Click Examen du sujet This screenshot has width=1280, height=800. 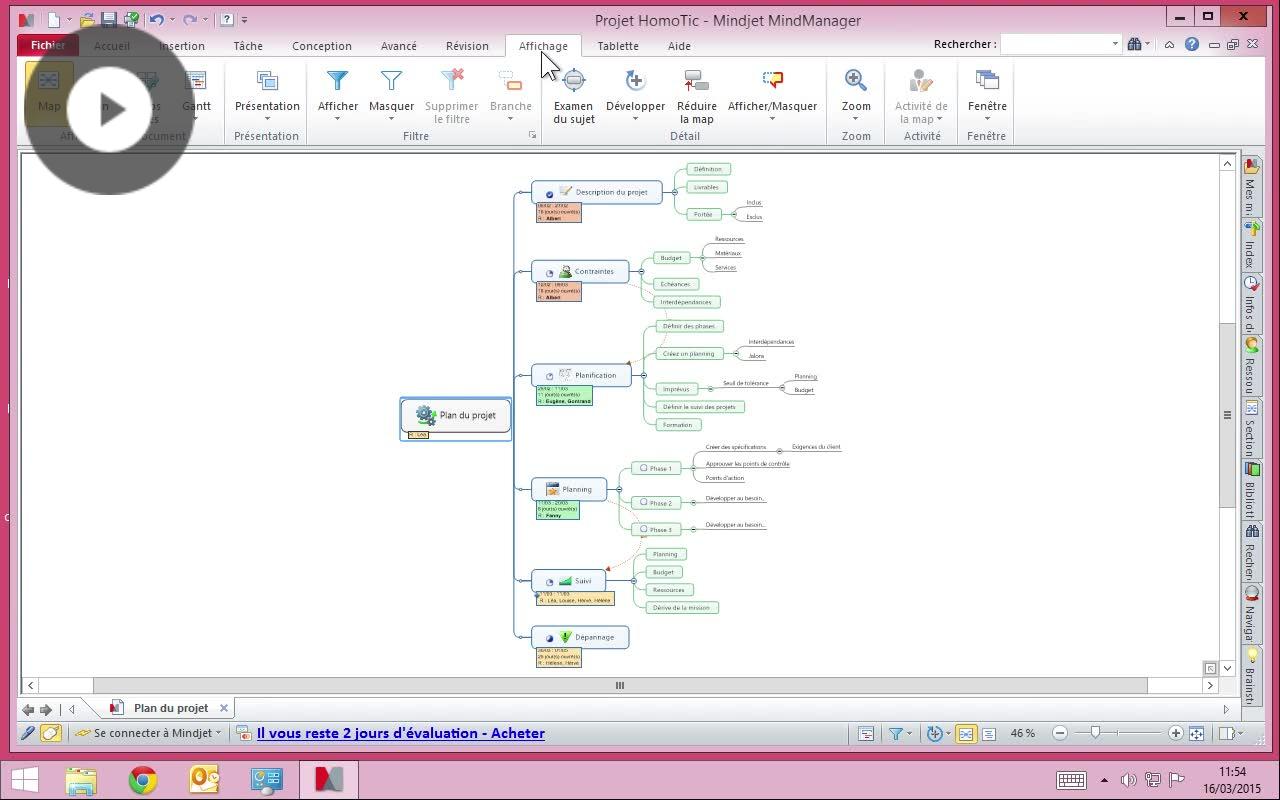tap(574, 95)
